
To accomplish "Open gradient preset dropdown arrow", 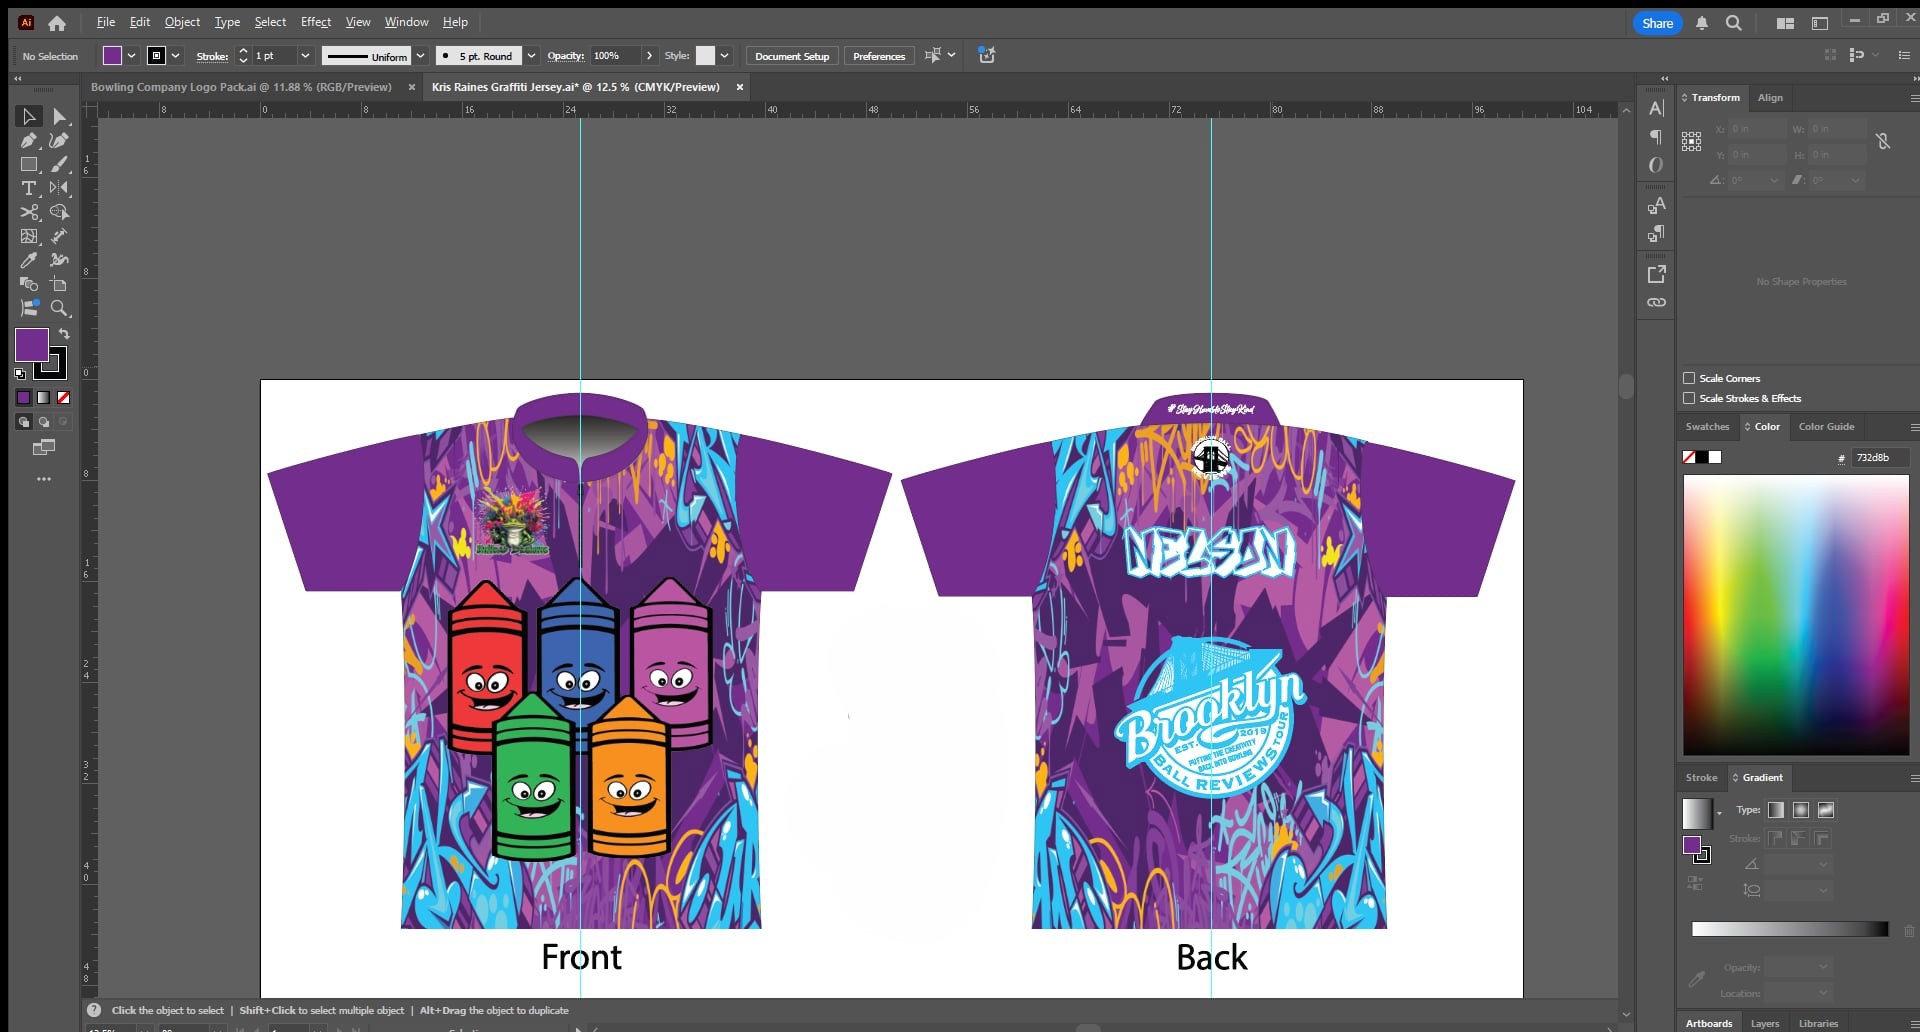I will [x=1719, y=814].
